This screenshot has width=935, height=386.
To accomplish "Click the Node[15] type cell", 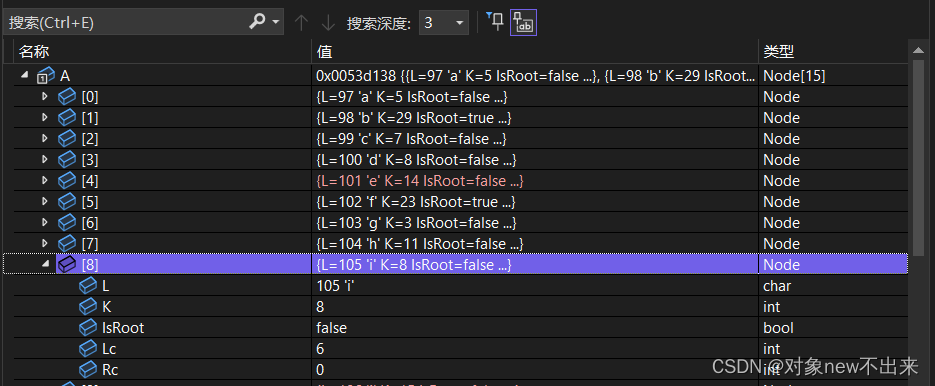I will click(794, 76).
